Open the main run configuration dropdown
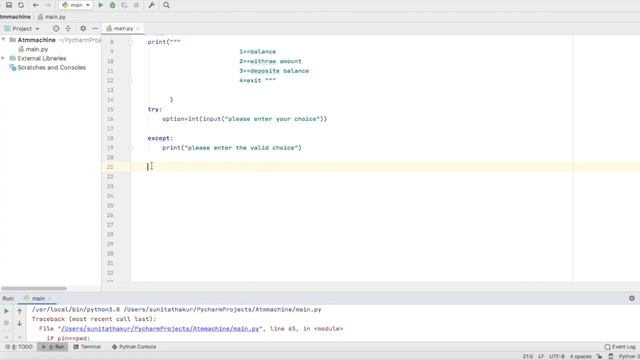 76,5
